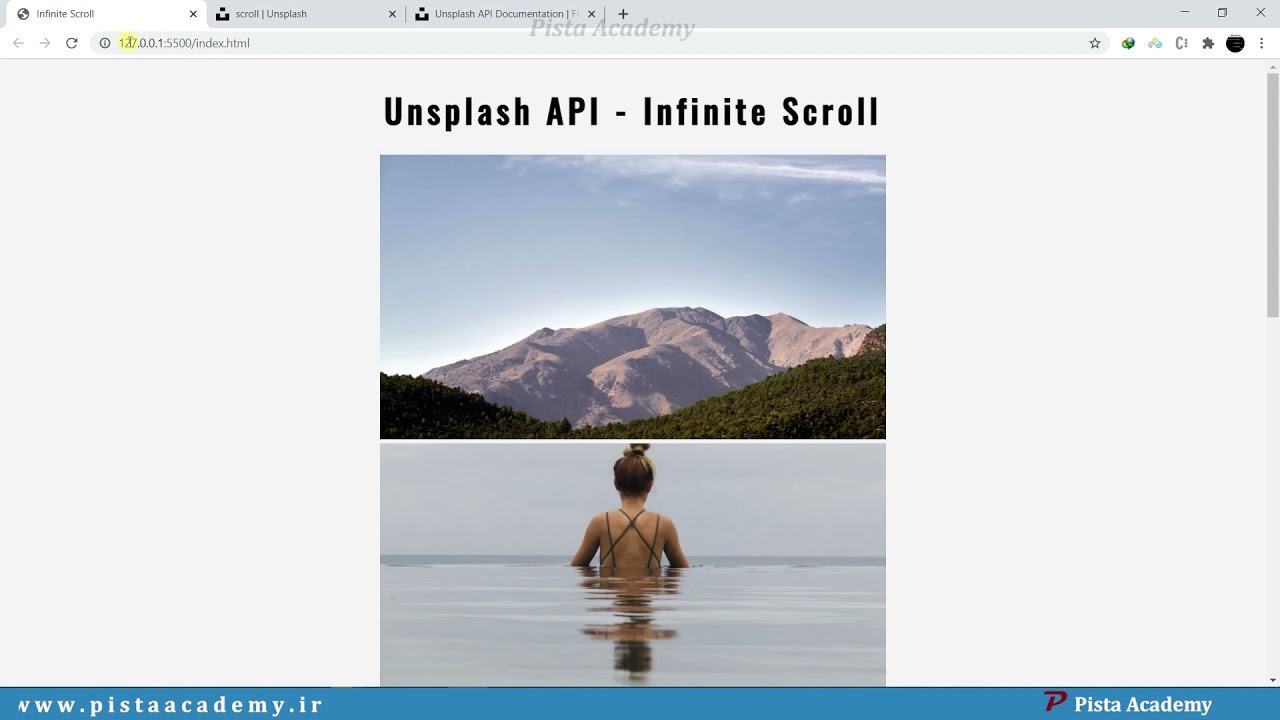Screen dimensions: 1280x720
Task: Click the scrollbar down arrow
Action: 1272,680
